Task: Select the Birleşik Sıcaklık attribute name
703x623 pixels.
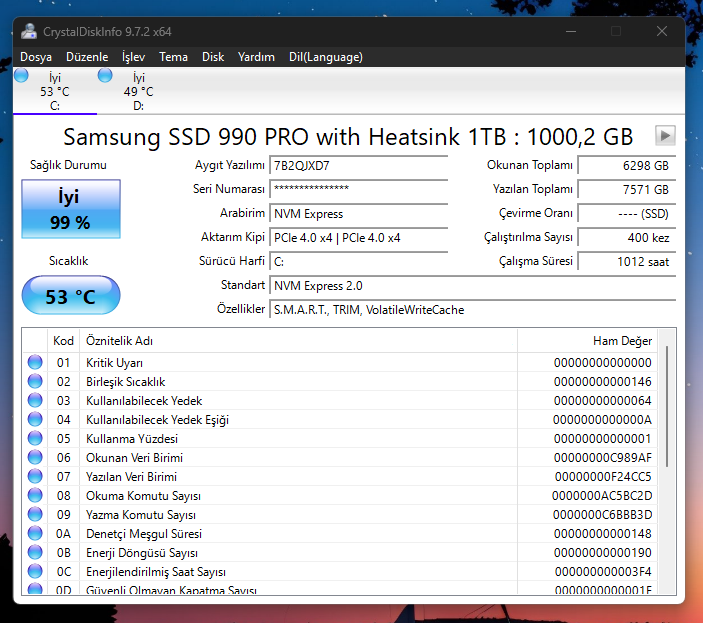Action: (x=126, y=381)
